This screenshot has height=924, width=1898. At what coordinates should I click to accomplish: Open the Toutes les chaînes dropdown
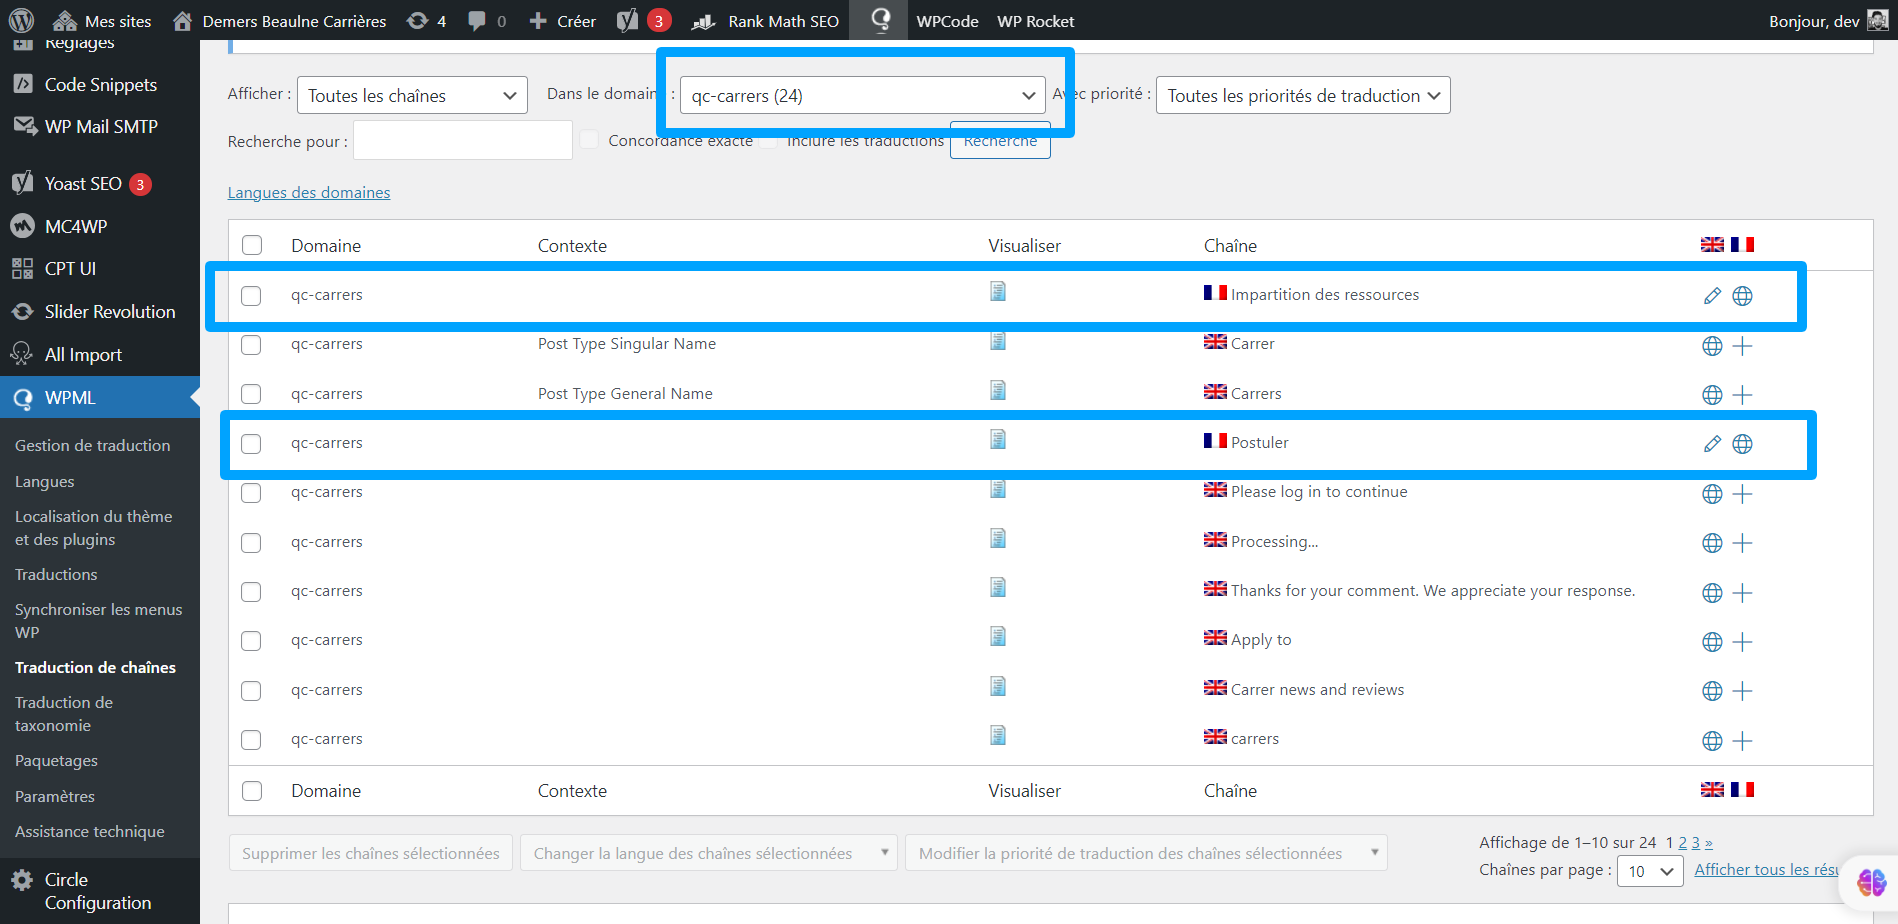pyautogui.click(x=412, y=96)
